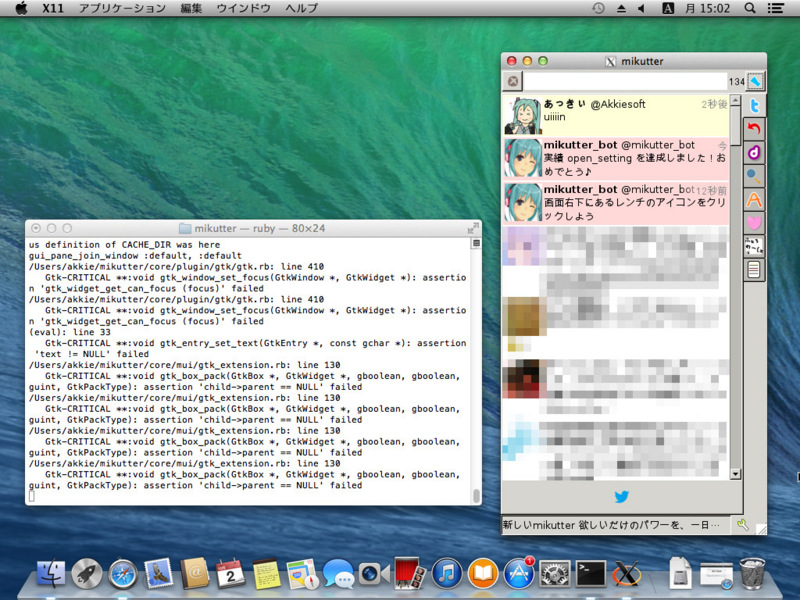The width and height of the screenshot is (800, 600).
Task: Click the mikutter timeline scrollbar thumb
Action: (735, 126)
